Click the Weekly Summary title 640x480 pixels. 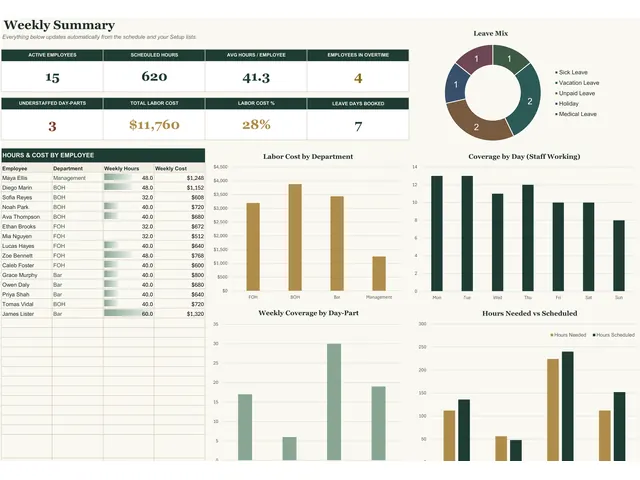[x=59, y=25]
